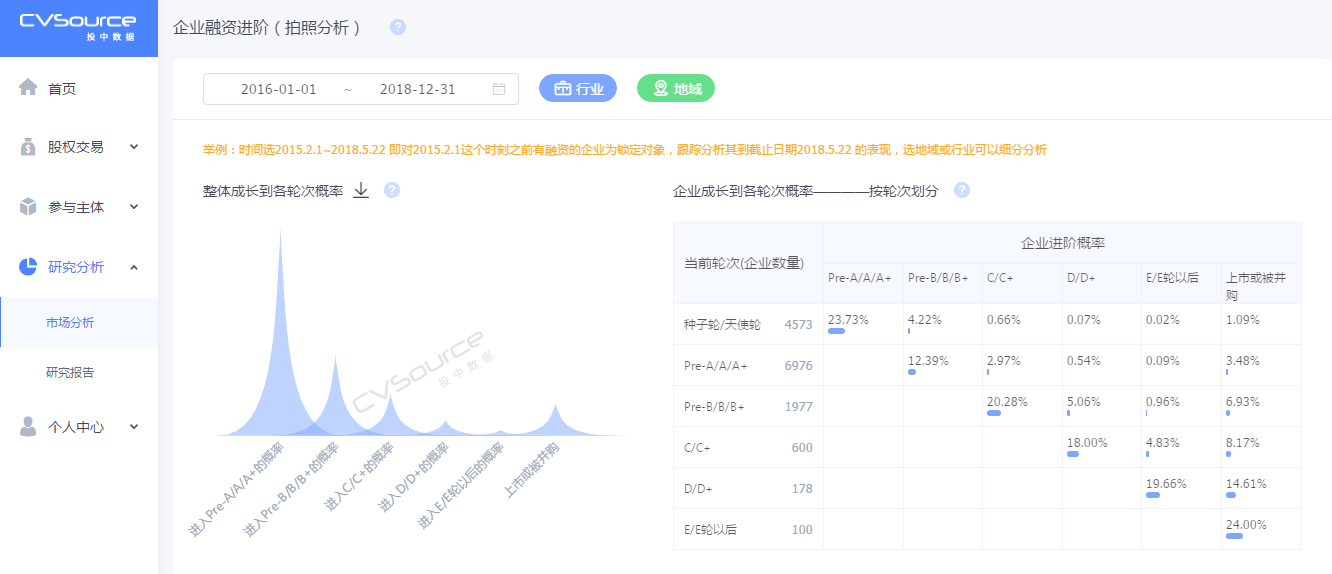Click the calendar icon in date range field
Image resolution: width=1332 pixels, height=574 pixels.
click(499, 89)
